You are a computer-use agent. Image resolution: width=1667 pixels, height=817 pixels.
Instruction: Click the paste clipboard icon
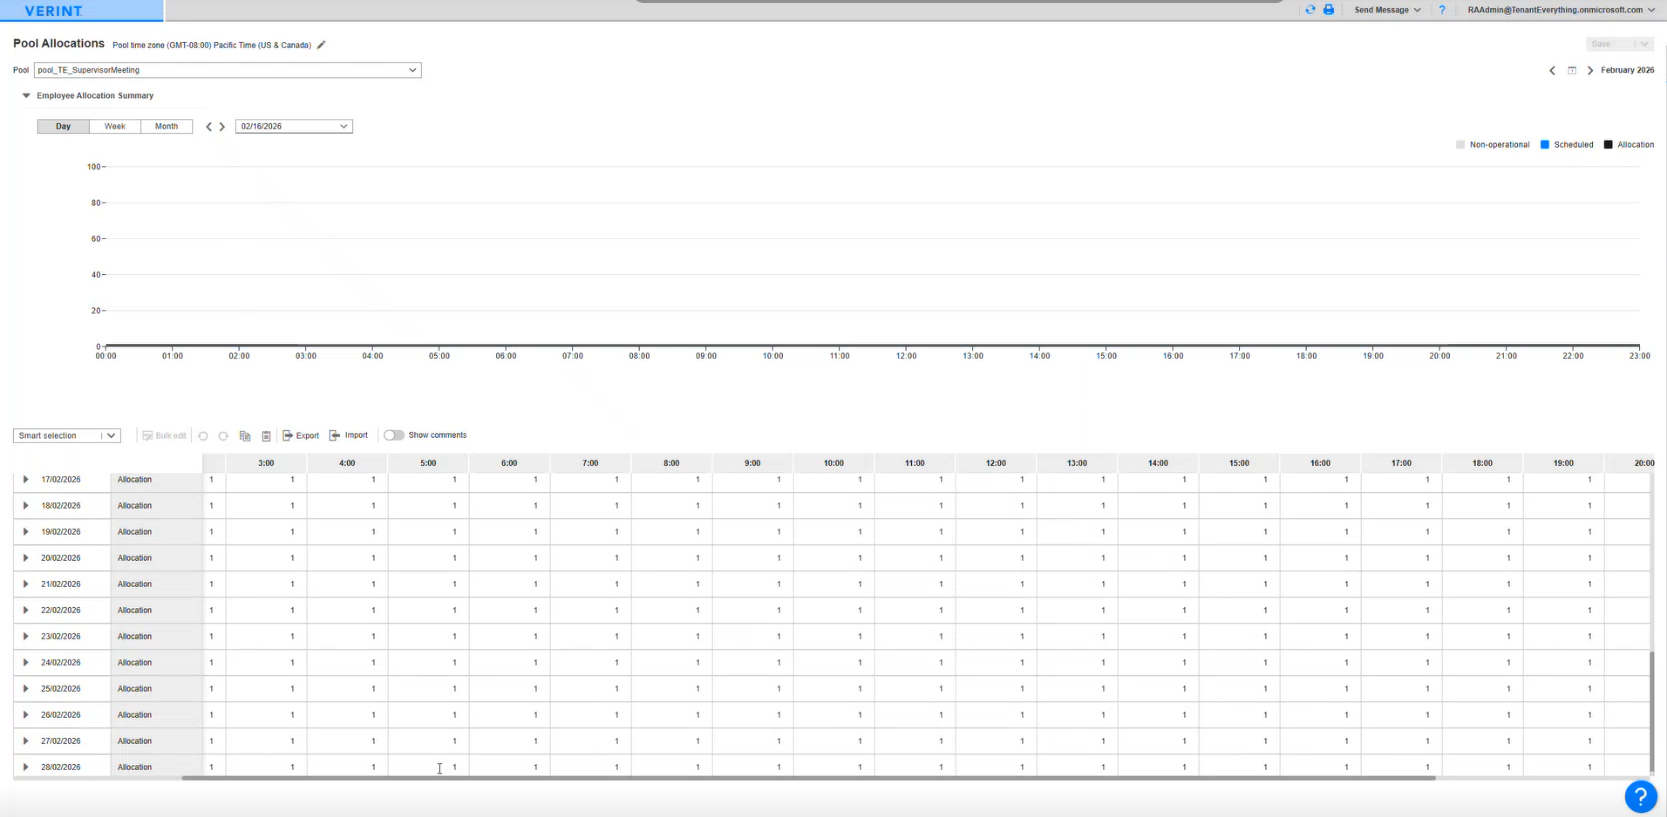pyautogui.click(x=266, y=436)
